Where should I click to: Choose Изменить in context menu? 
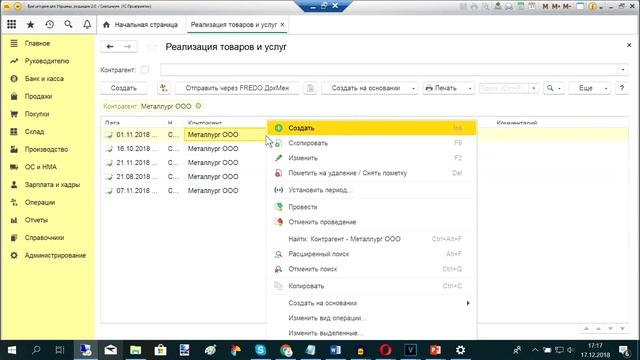coord(371,158)
